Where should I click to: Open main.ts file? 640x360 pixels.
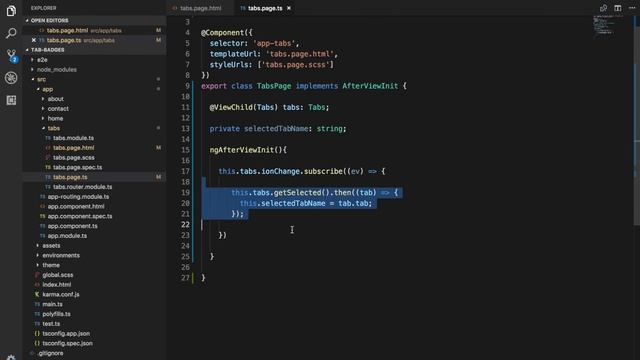[x=52, y=304]
